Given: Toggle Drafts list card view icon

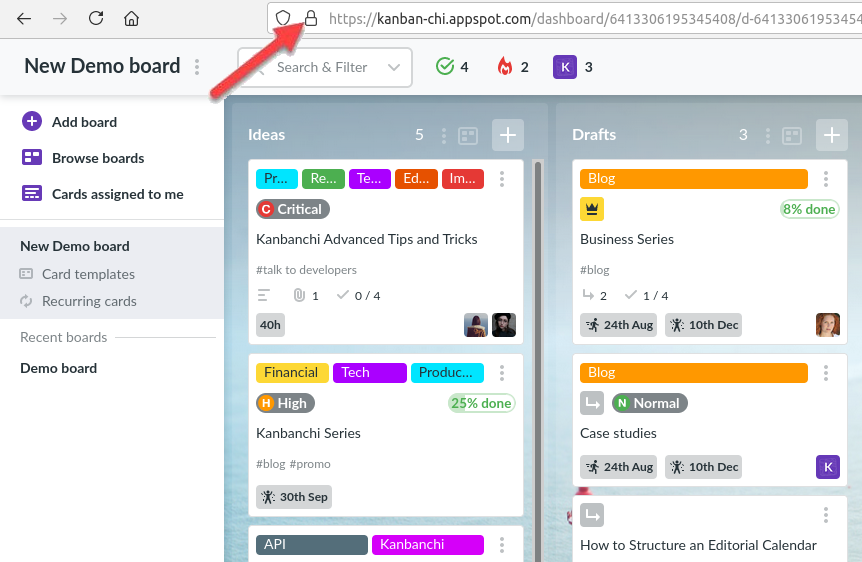Looking at the screenshot, I should [x=792, y=135].
